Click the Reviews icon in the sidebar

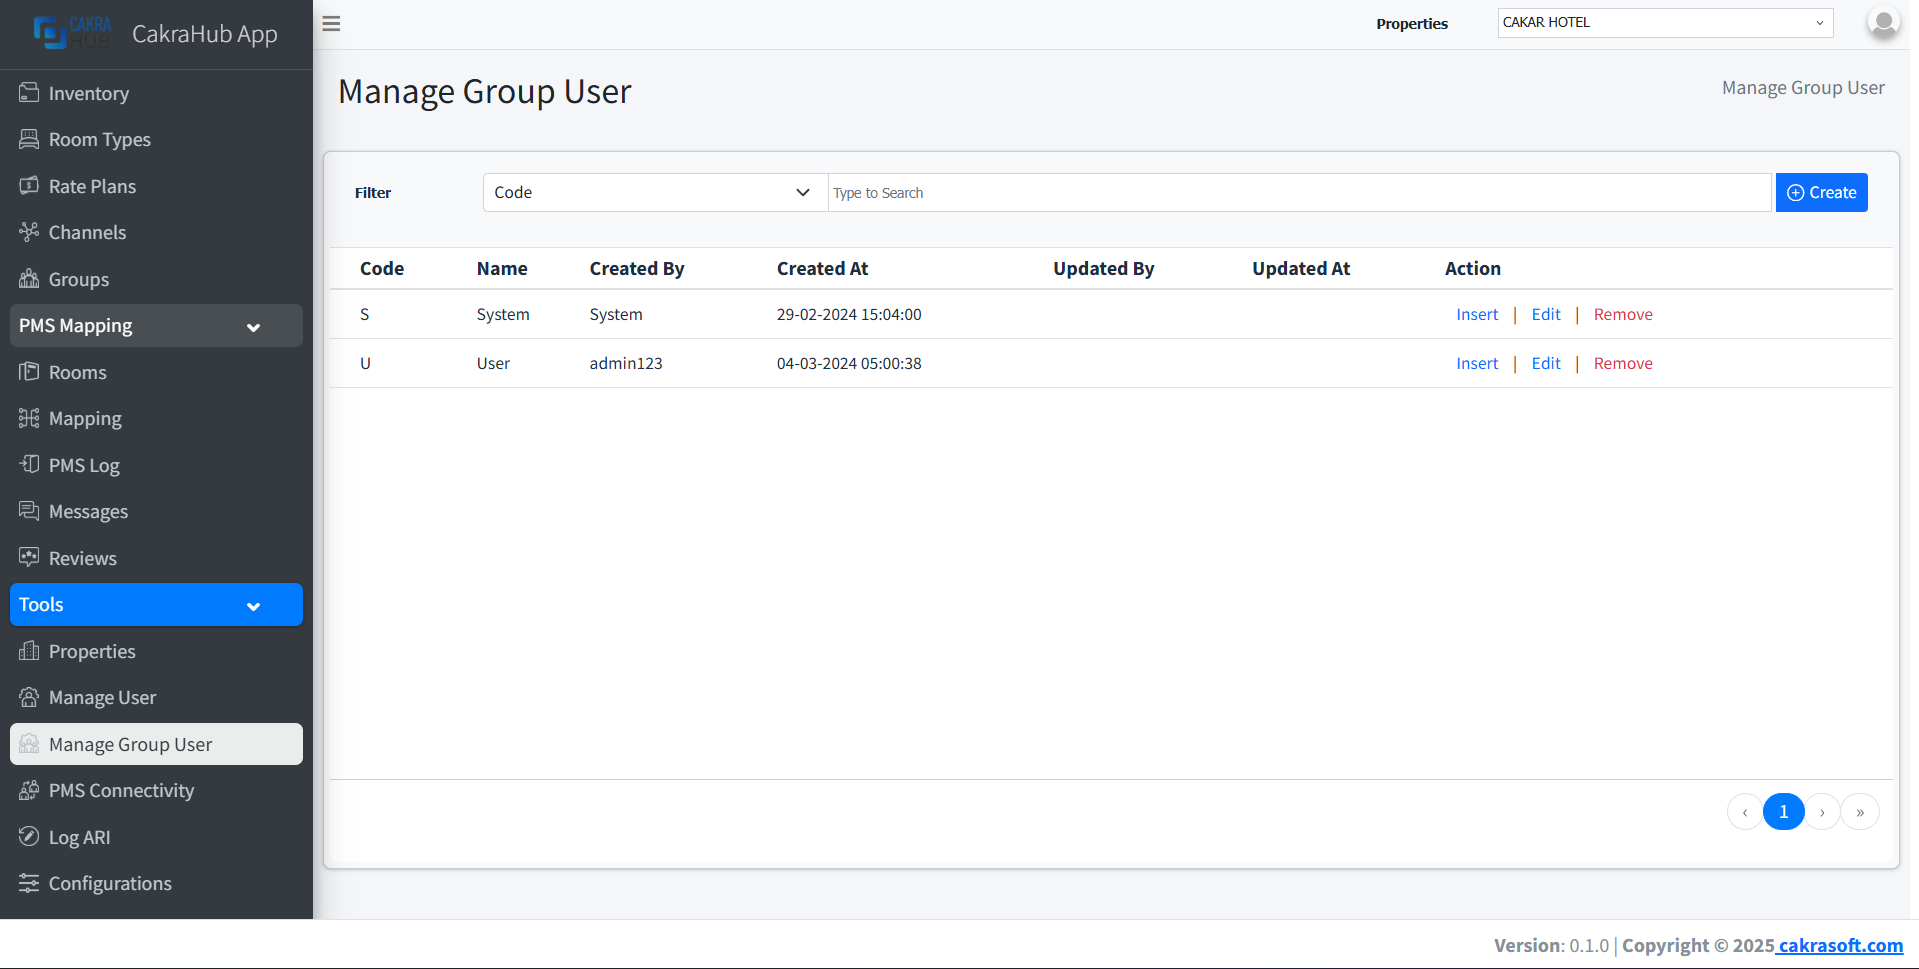[30, 558]
